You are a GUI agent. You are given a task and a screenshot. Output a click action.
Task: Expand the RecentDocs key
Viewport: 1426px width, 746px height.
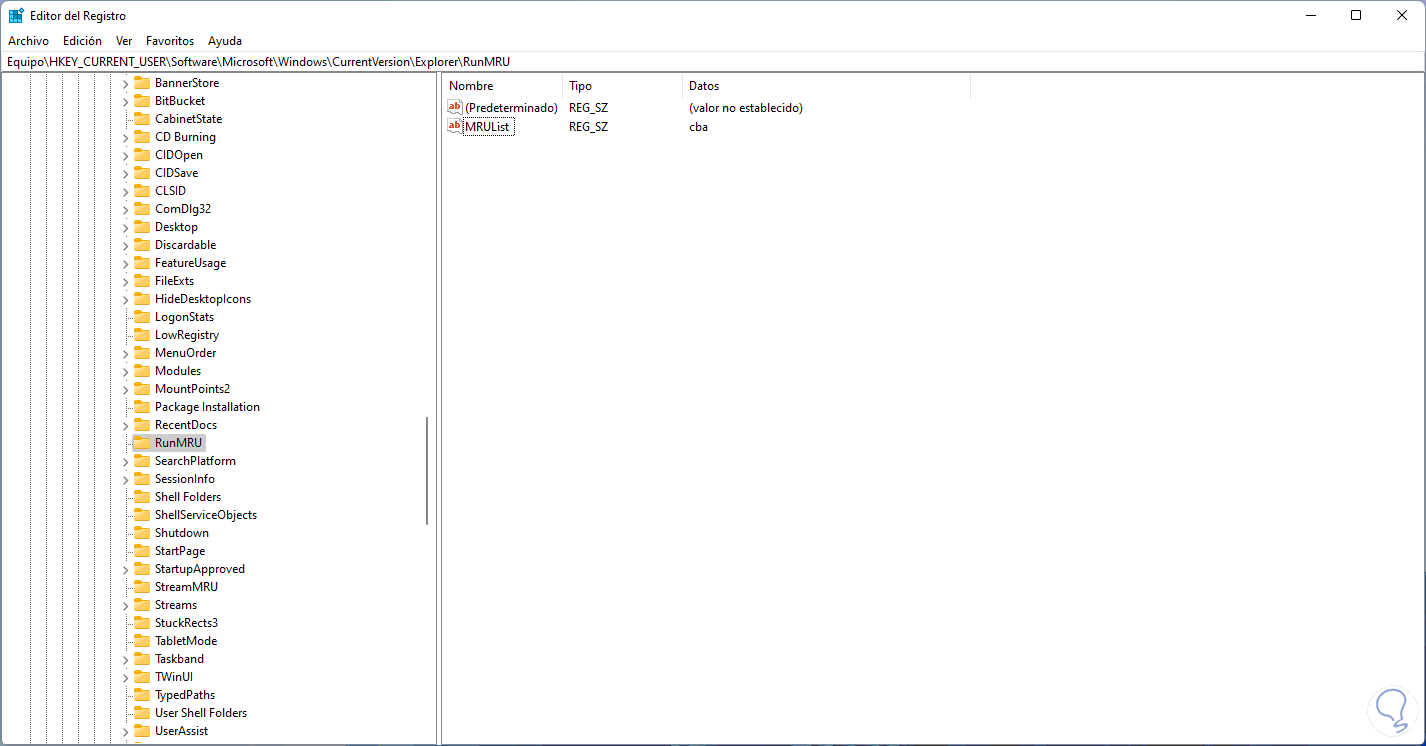pos(125,425)
